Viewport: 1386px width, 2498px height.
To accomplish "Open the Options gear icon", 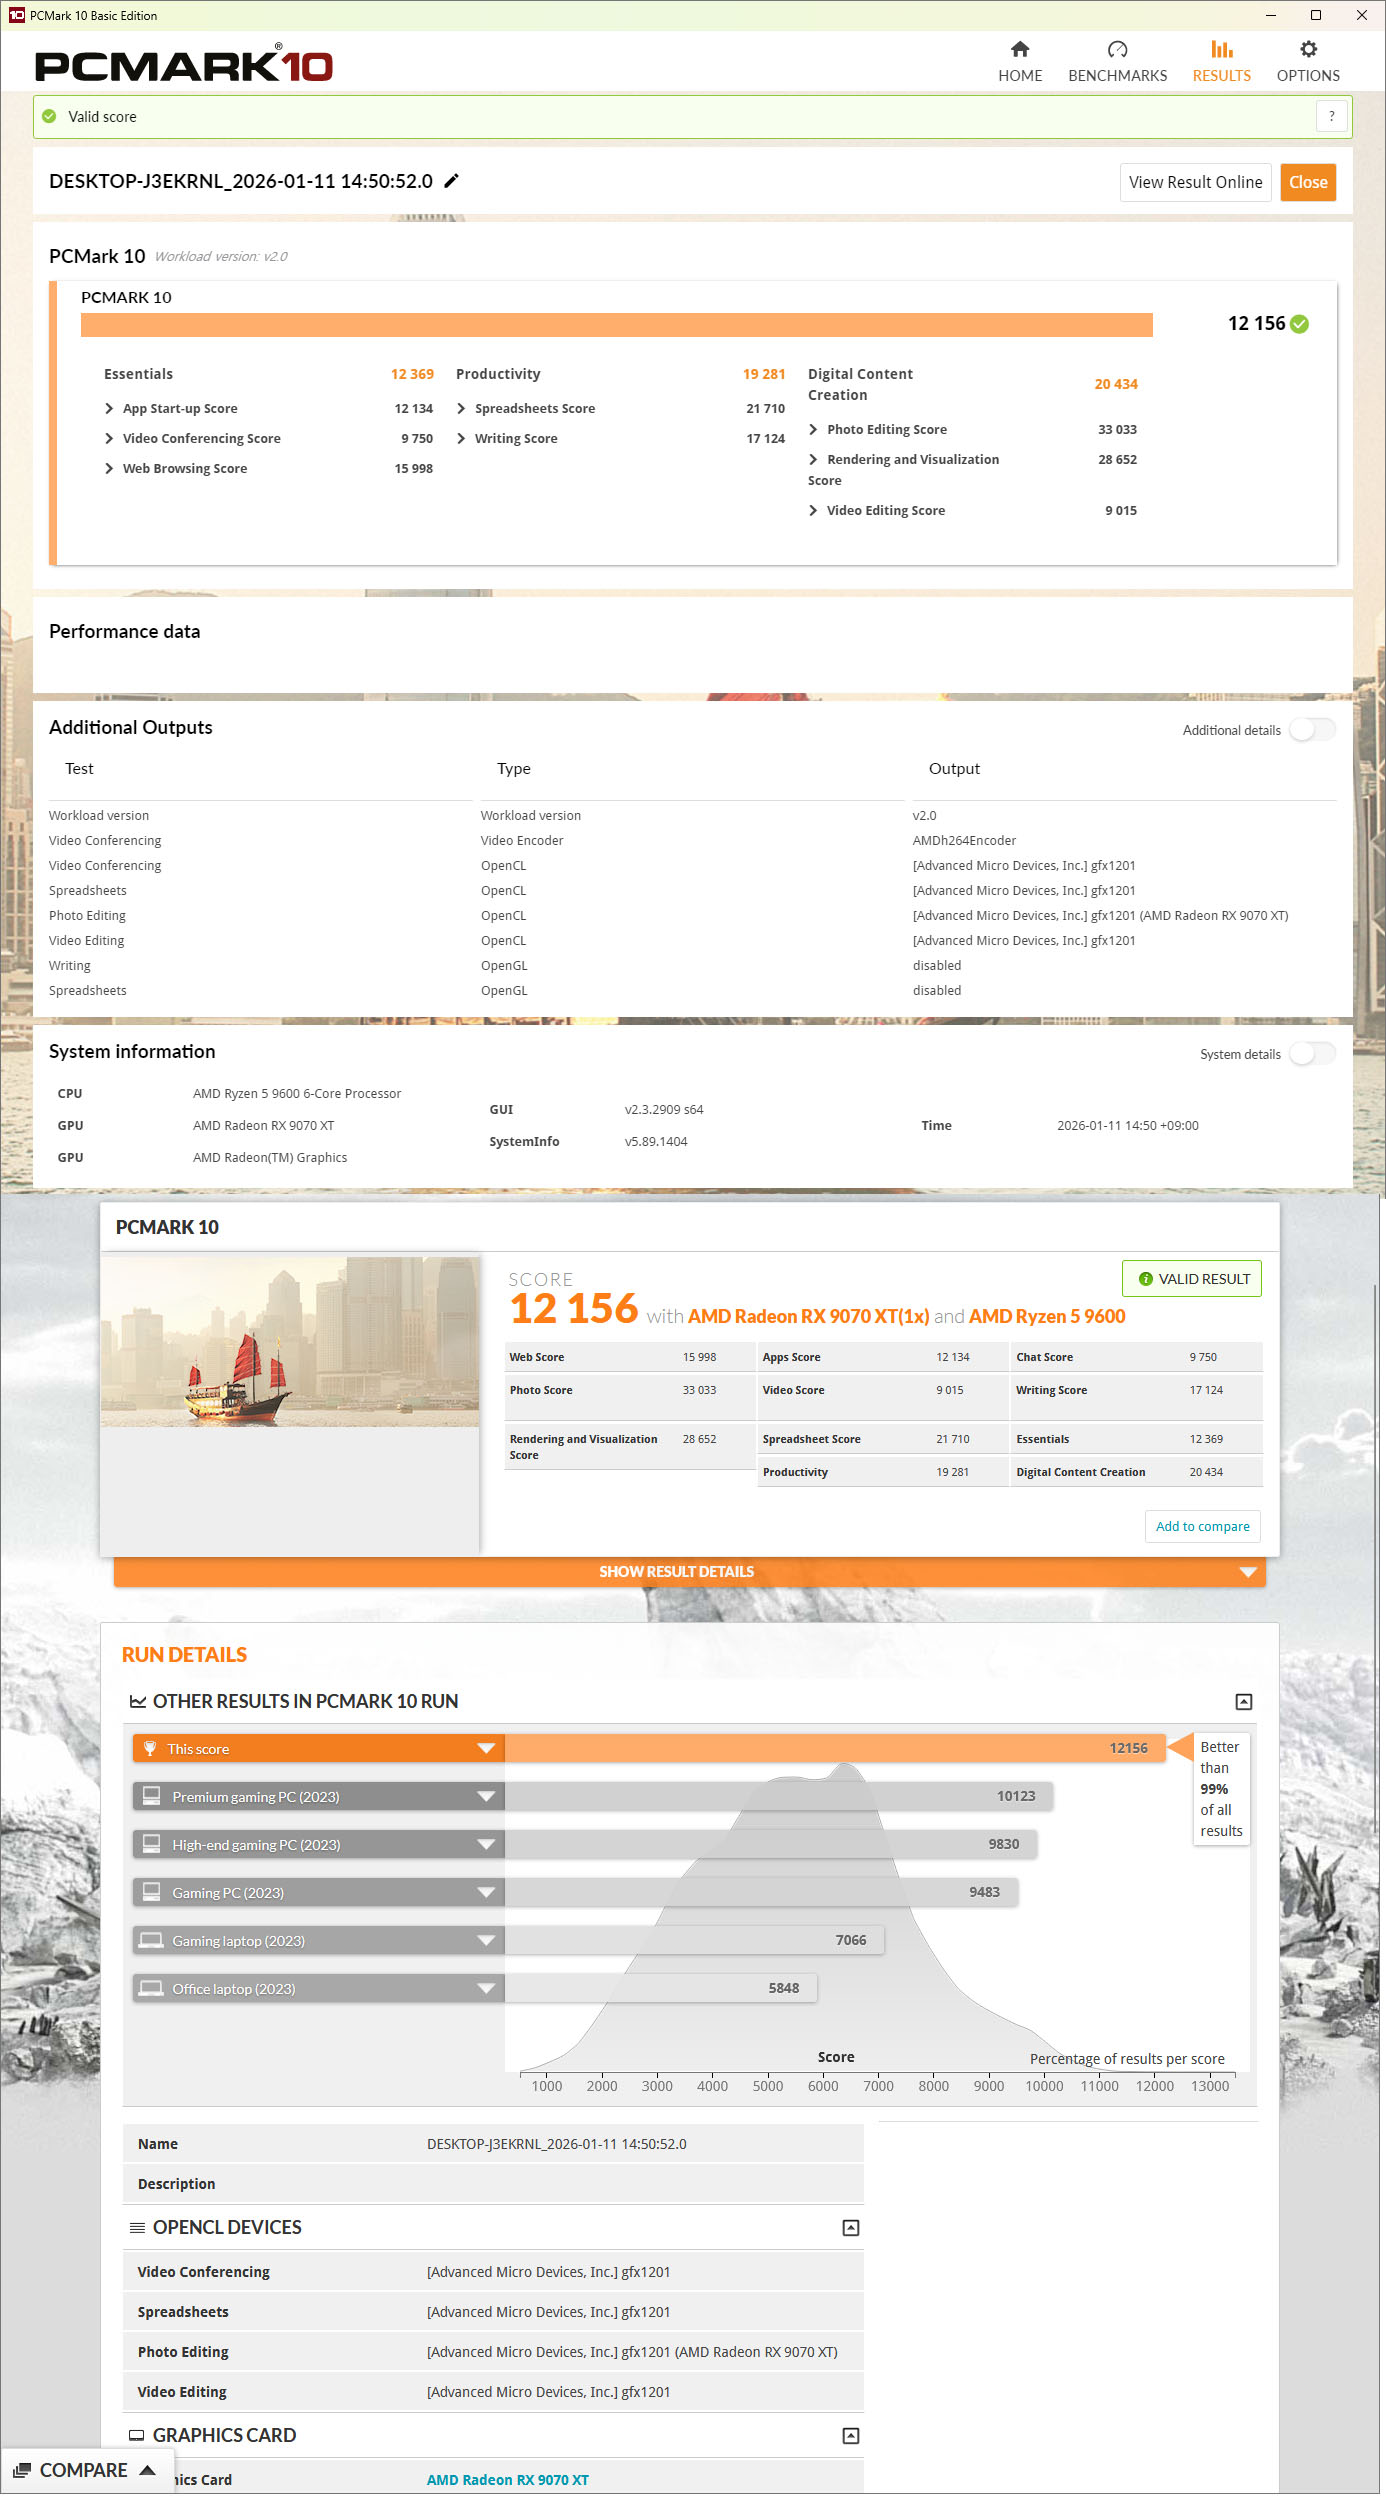I will point(1308,49).
